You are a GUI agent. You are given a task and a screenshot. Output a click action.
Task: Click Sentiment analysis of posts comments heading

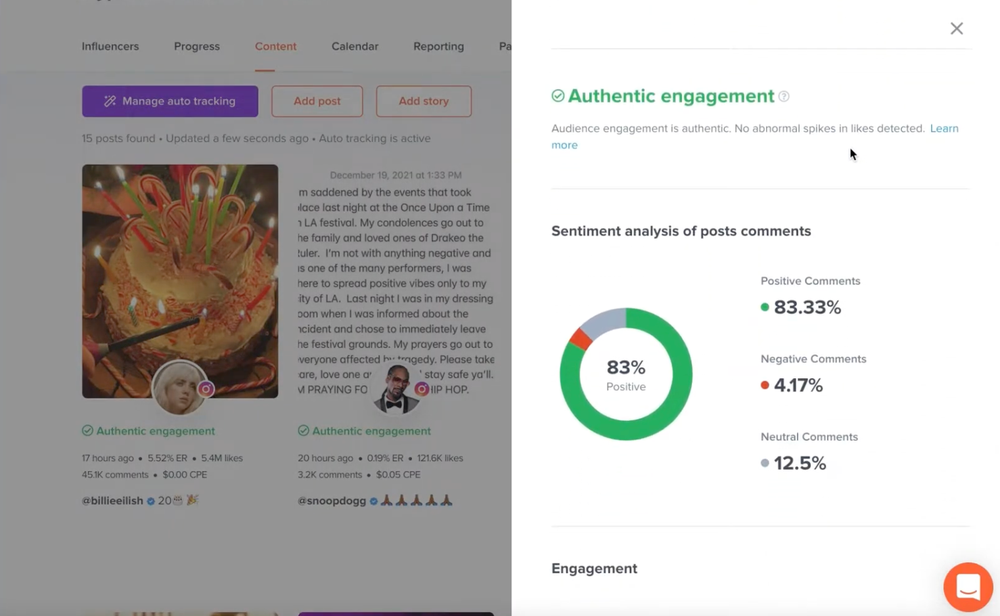point(681,231)
